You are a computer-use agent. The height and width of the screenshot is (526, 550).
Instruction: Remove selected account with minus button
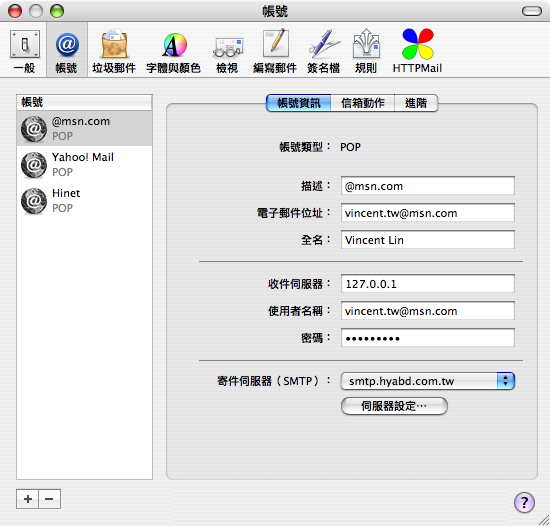49,499
